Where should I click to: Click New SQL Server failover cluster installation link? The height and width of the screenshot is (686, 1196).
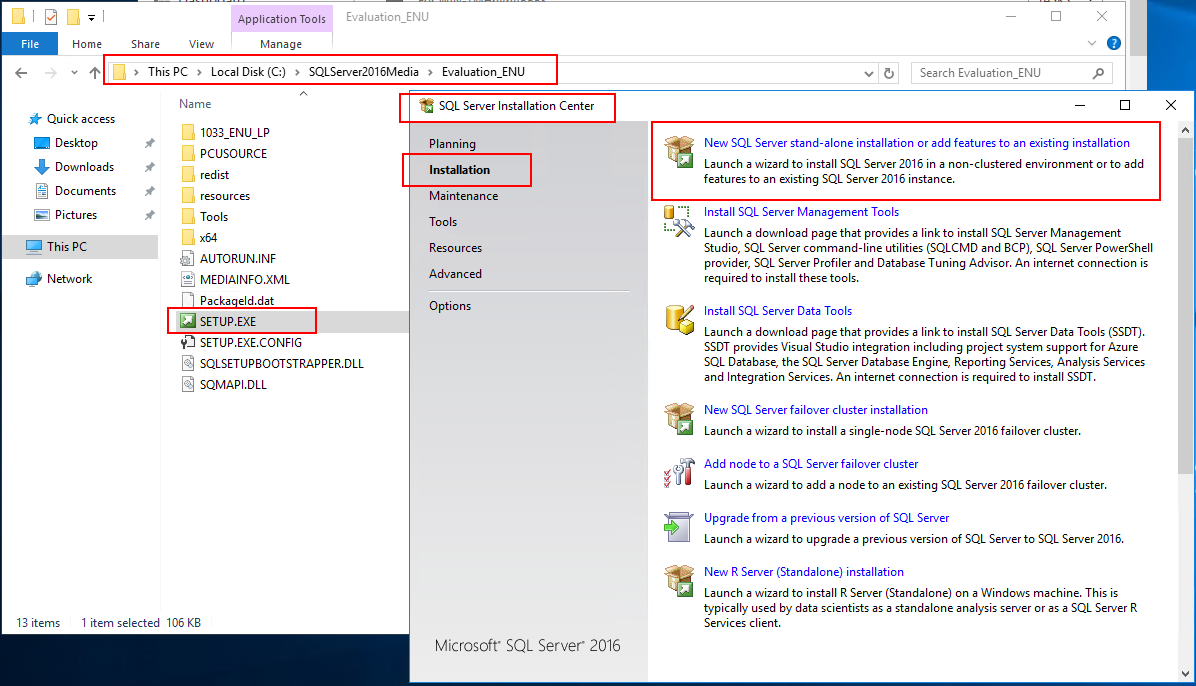tap(815, 410)
